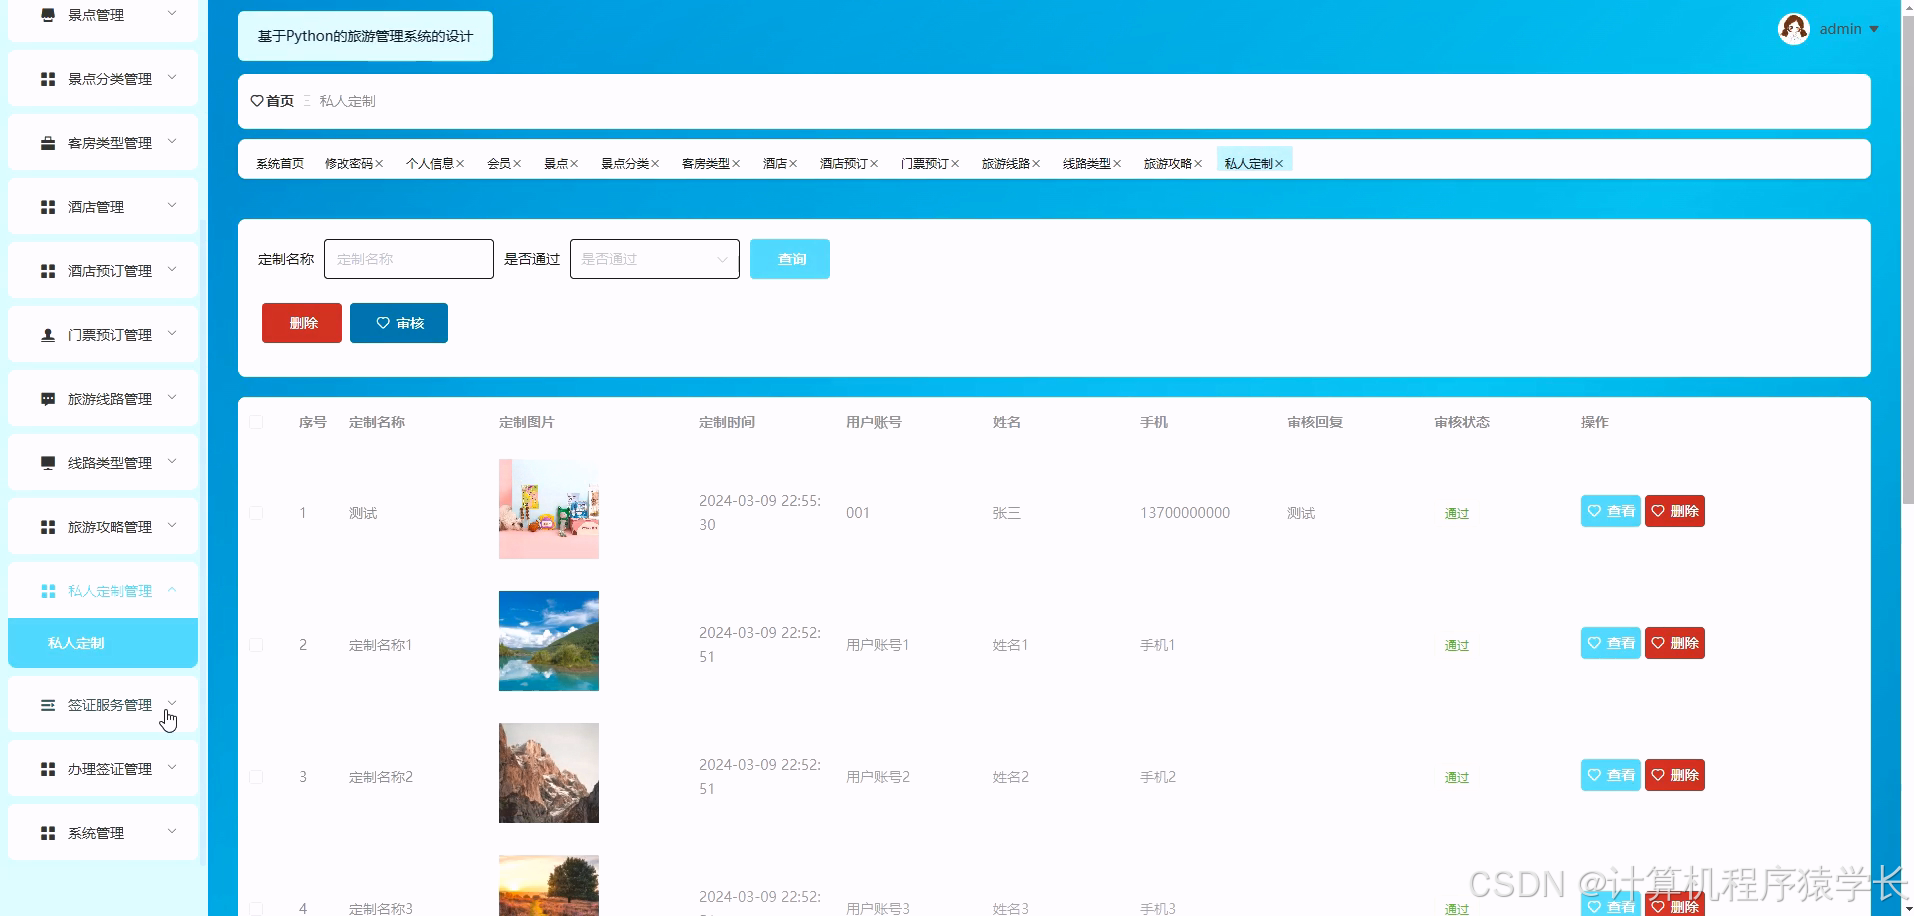Close the 个人信息 tab with its X
This screenshot has height=916, width=1914.
coord(460,164)
